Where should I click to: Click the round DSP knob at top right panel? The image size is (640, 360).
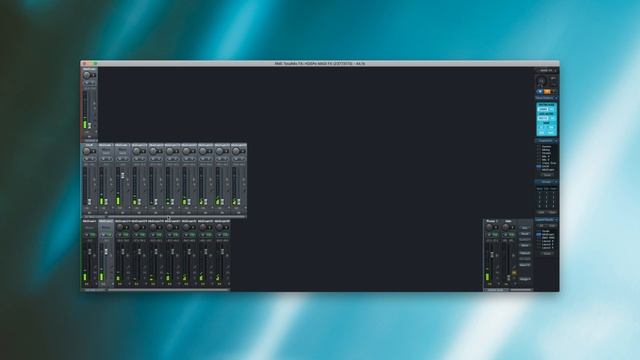(541, 81)
